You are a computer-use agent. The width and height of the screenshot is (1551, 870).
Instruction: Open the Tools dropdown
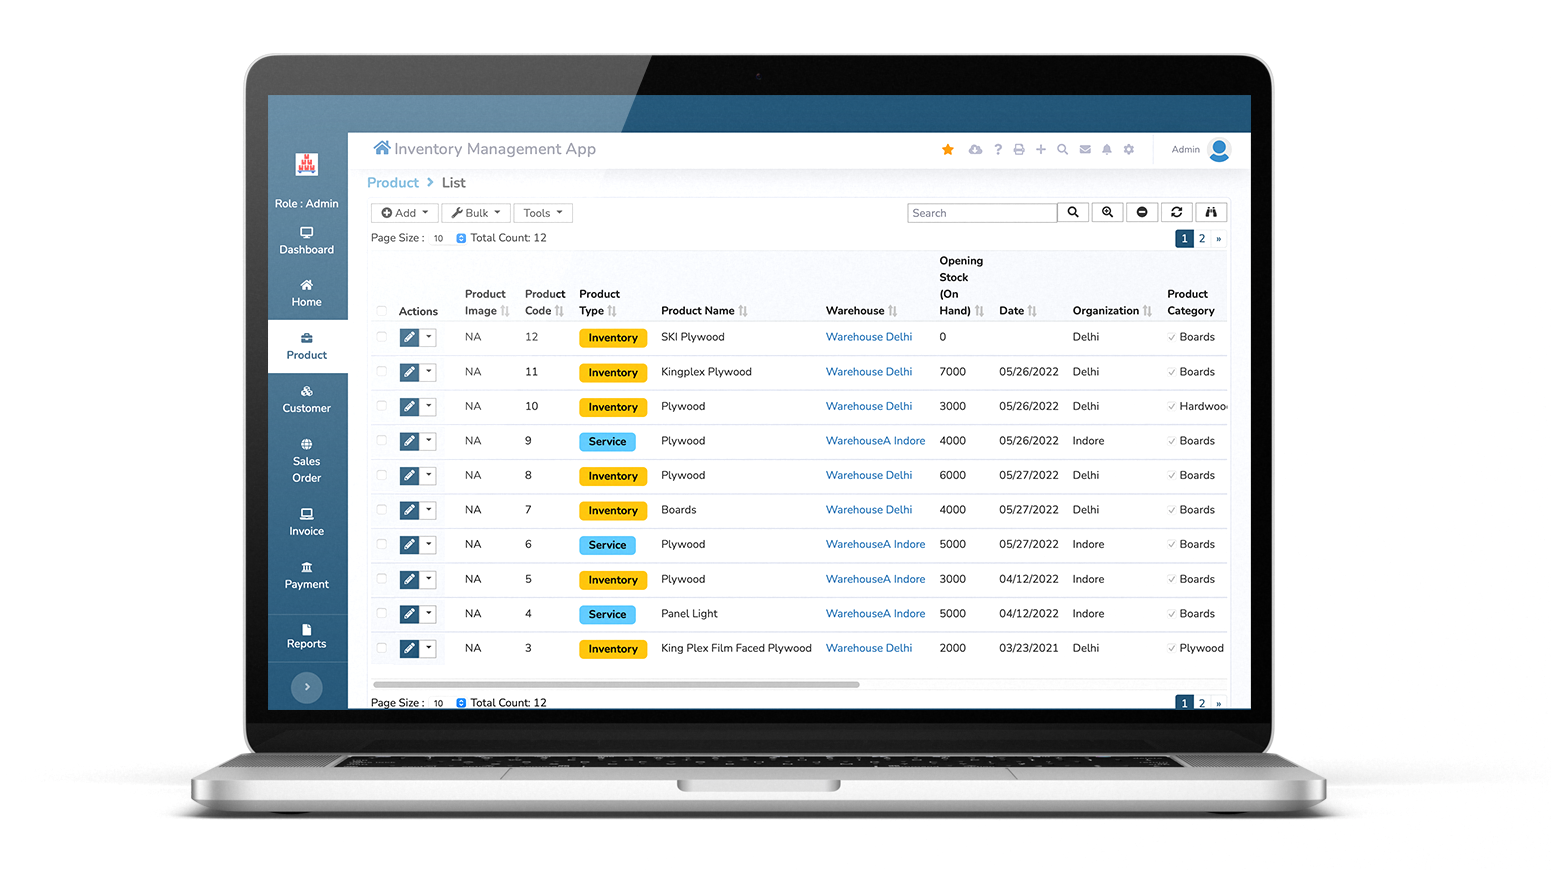point(542,212)
